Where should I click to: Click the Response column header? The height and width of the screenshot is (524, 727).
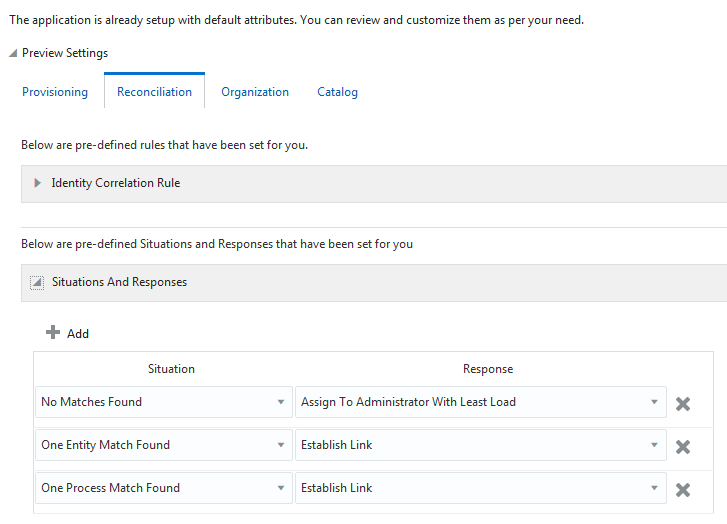pyautogui.click(x=488, y=369)
